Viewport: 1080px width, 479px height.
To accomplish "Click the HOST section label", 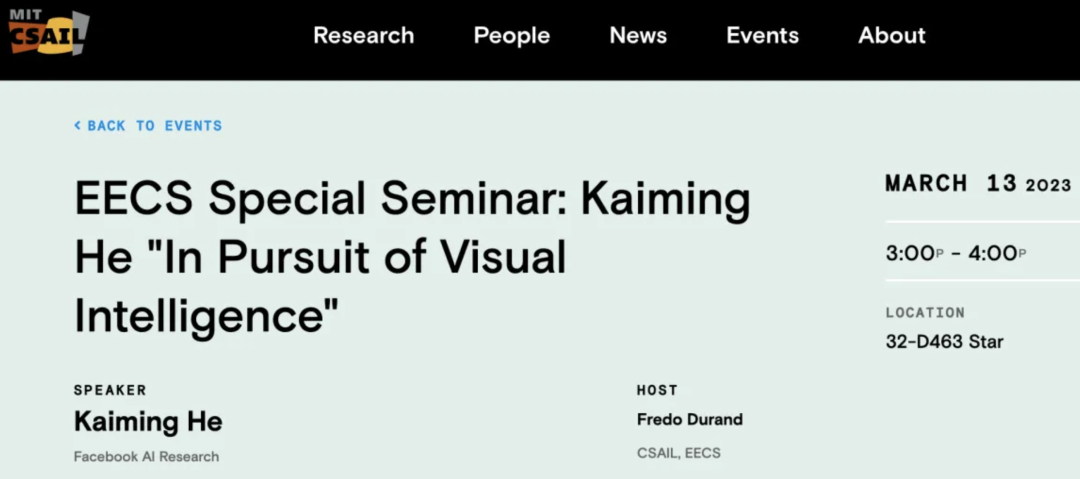I will pyautogui.click(x=657, y=390).
